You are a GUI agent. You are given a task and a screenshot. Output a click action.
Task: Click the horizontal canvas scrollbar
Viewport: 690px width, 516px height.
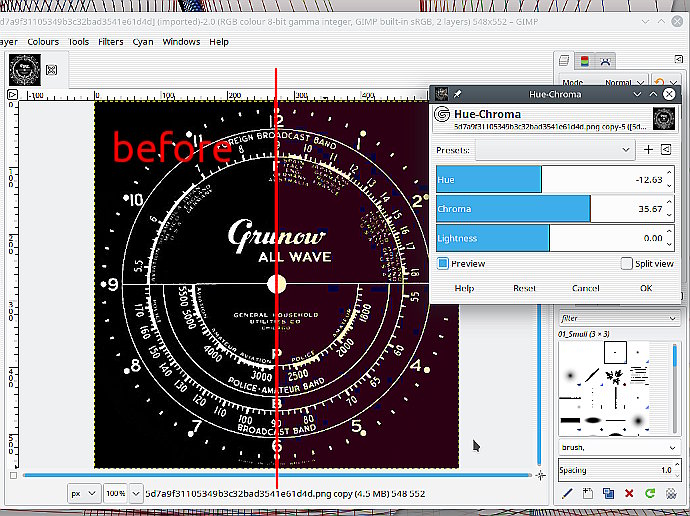(x=277, y=475)
